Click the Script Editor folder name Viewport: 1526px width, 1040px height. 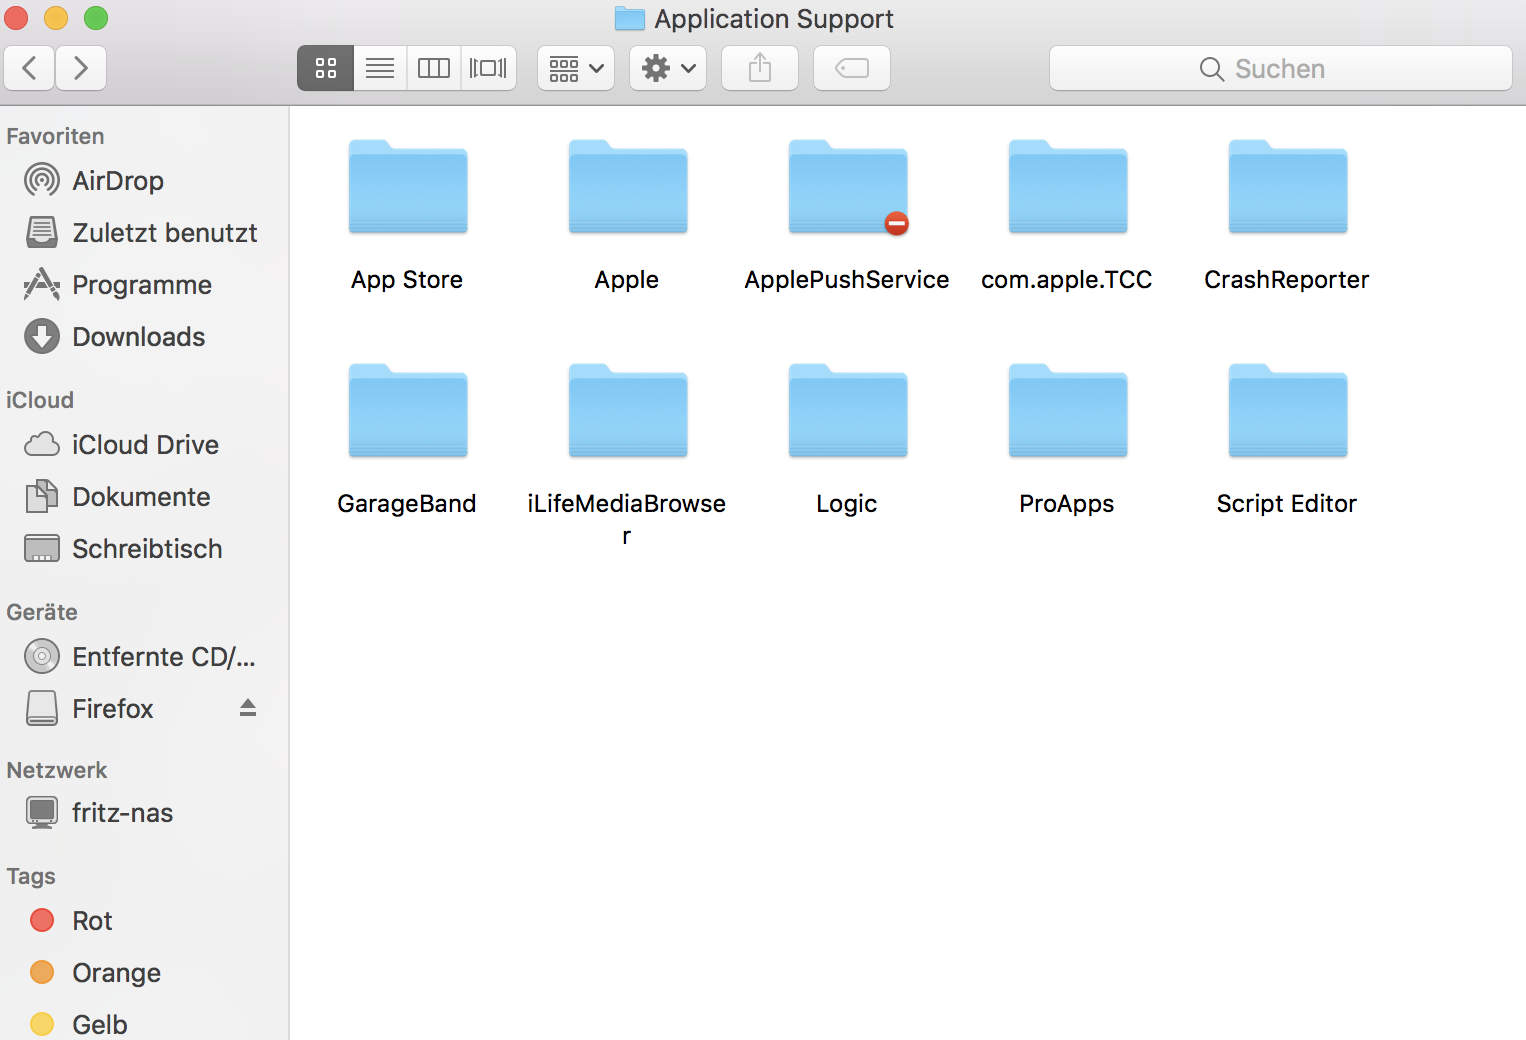click(1287, 504)
